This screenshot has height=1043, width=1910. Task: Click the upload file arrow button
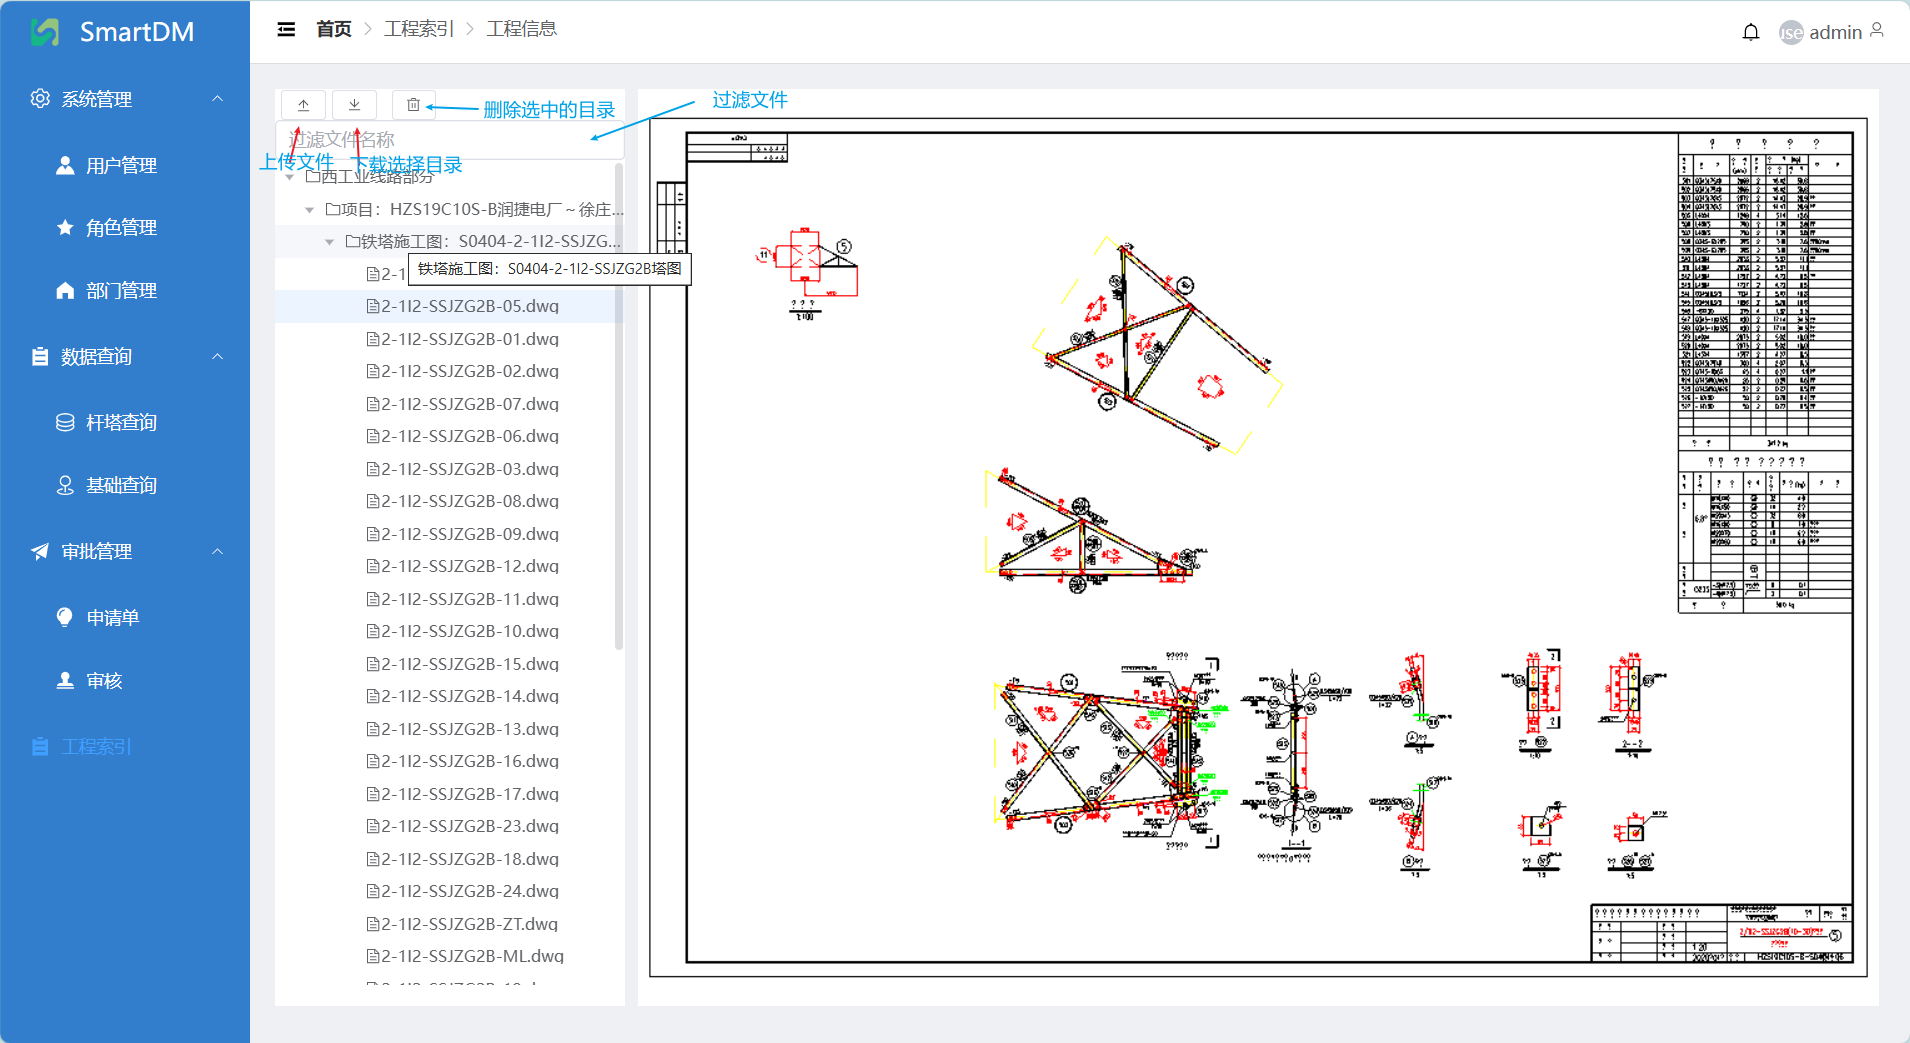[303, 104]
